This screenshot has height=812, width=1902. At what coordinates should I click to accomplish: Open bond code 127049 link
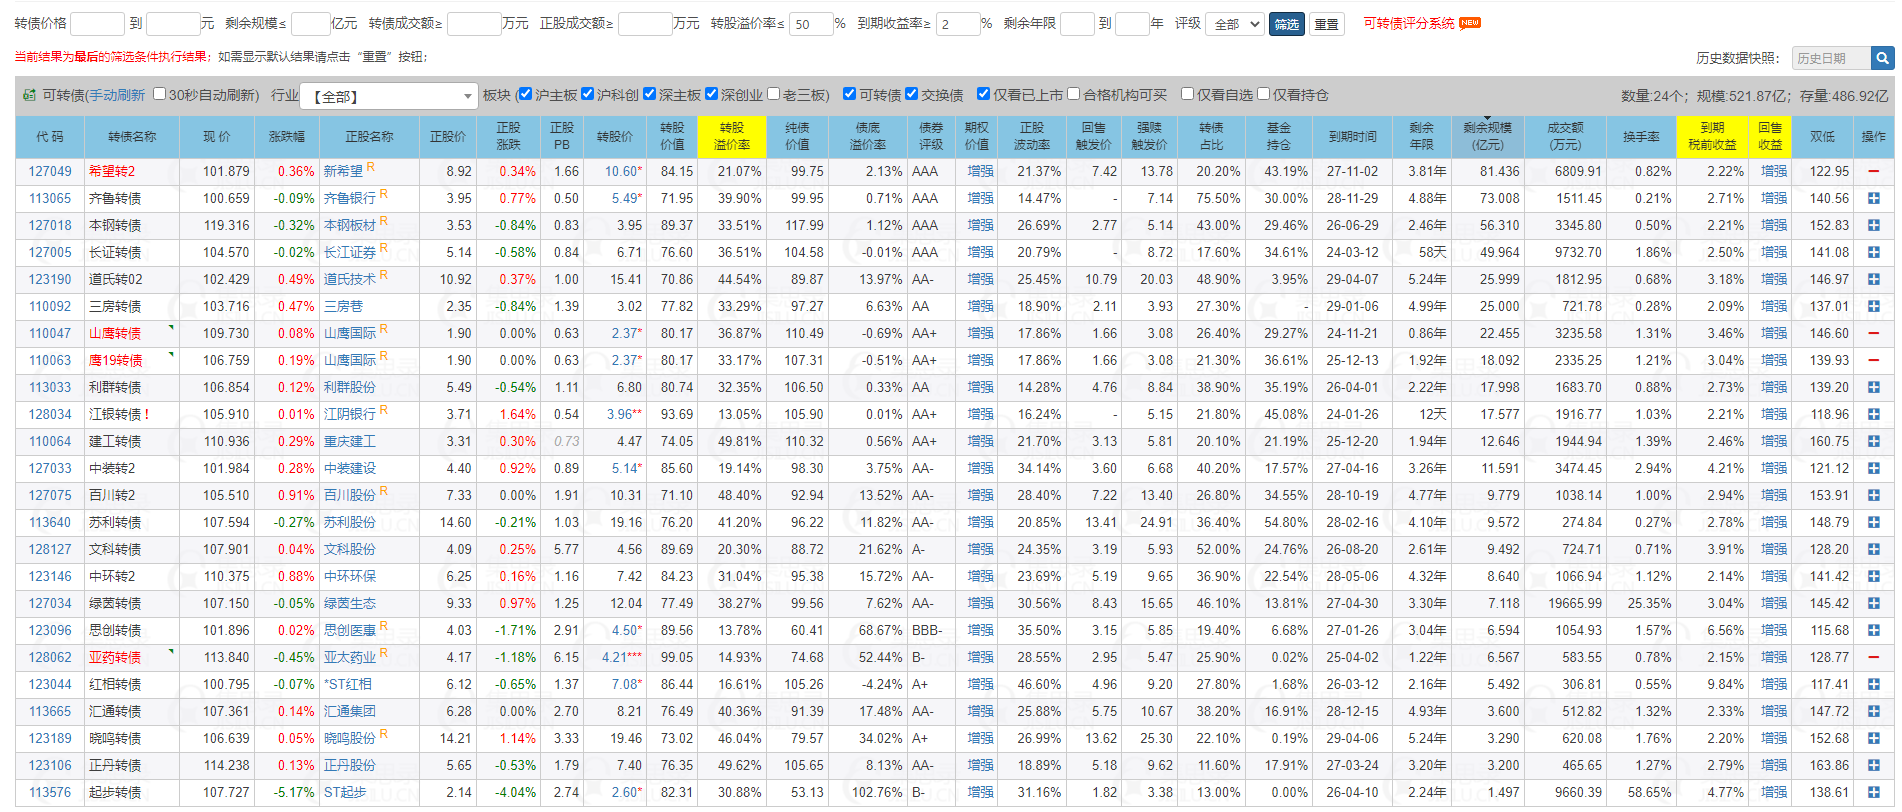point(50,172)
